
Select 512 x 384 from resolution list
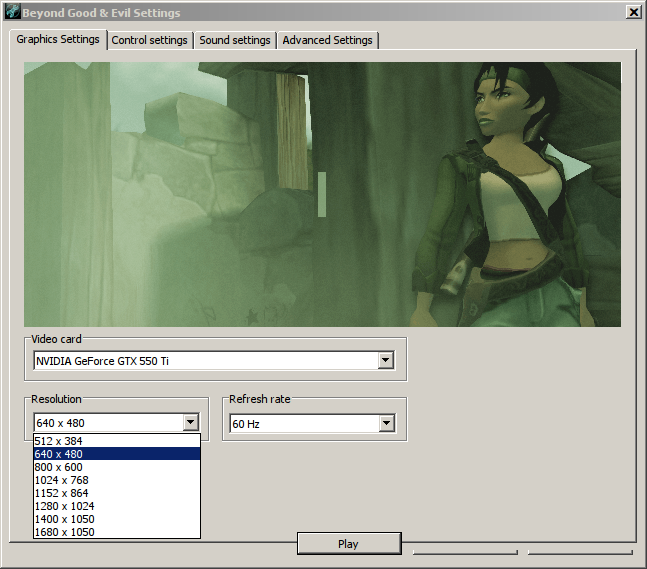coord(117,441)
